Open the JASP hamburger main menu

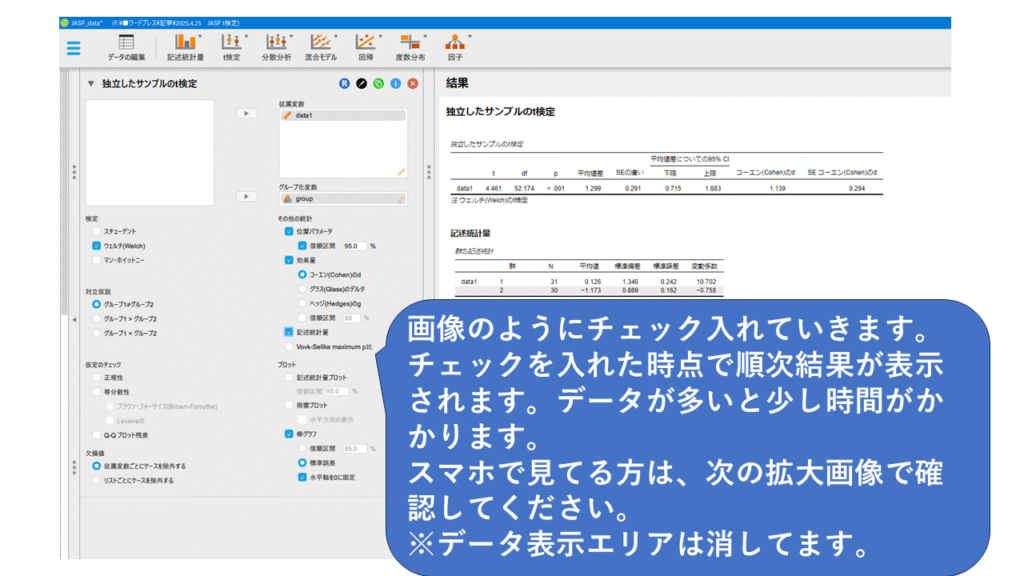click(x=74, y=48)
